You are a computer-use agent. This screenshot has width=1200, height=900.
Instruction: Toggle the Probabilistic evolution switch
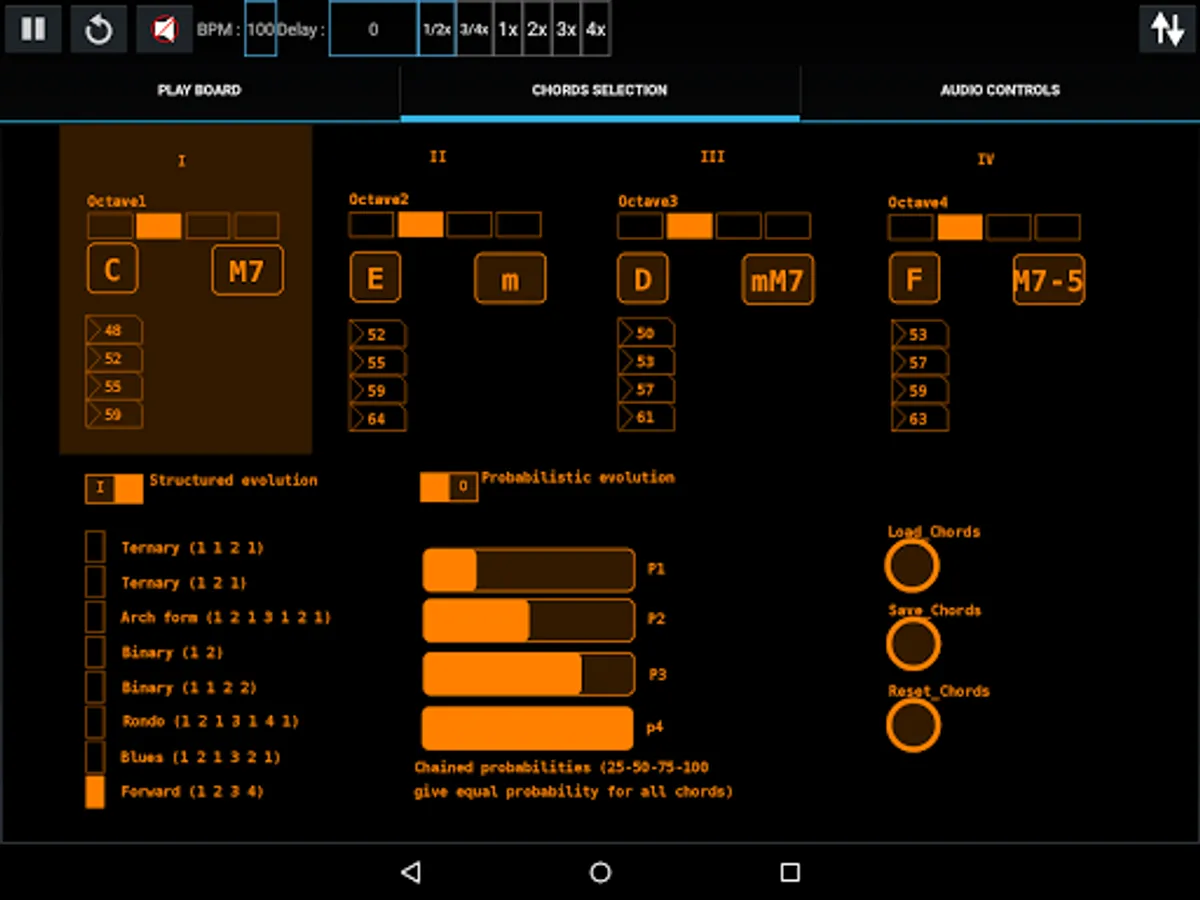pos(449,487)
